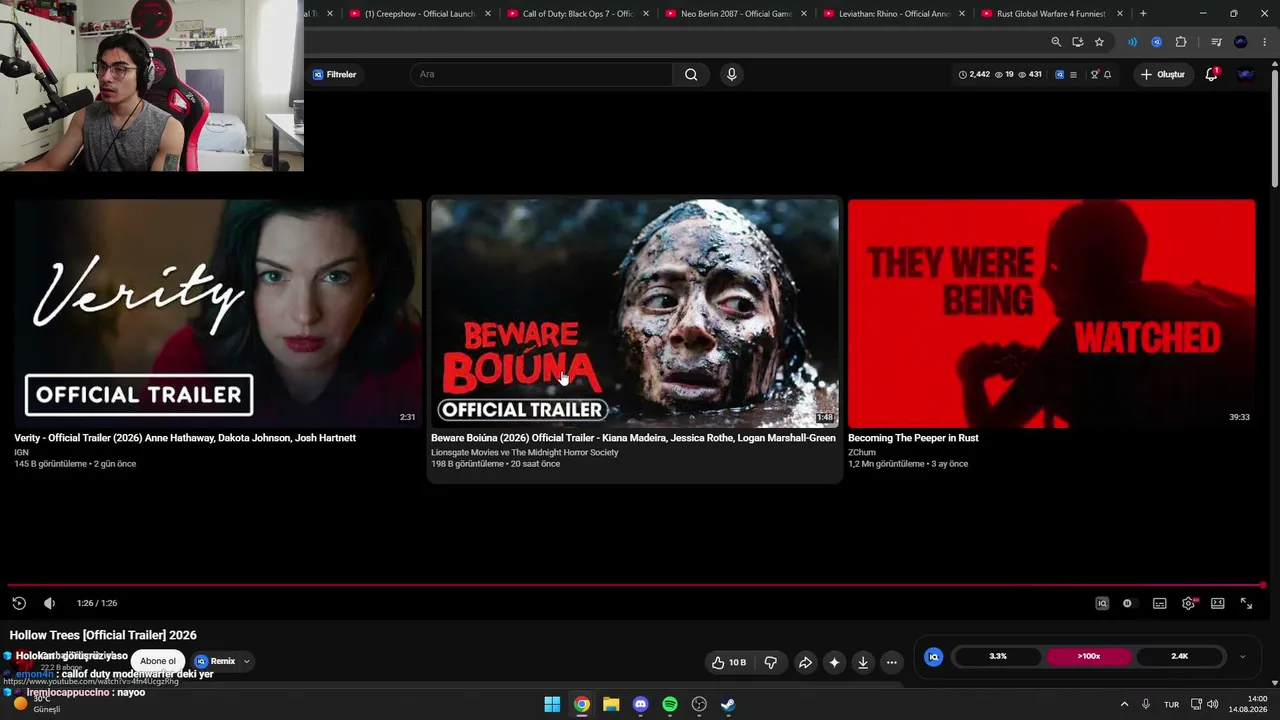
Task: Open YouTube notifications bell
Action: tap(1212, 74)
